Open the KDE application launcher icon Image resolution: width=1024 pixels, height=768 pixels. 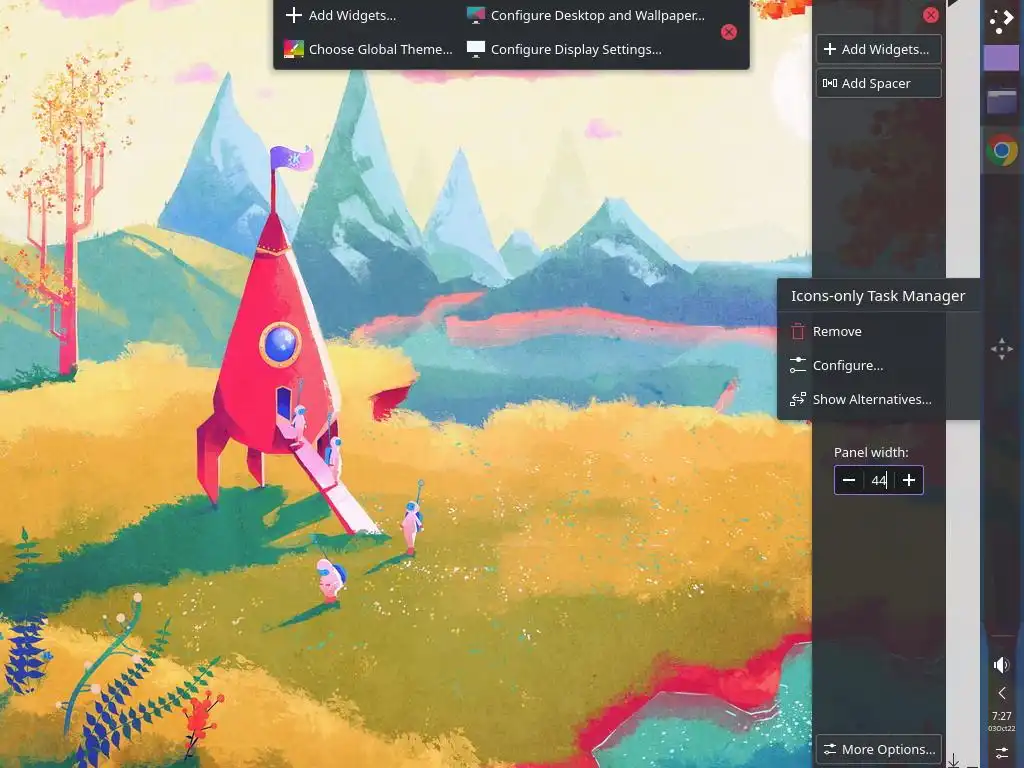(1002, 20)
